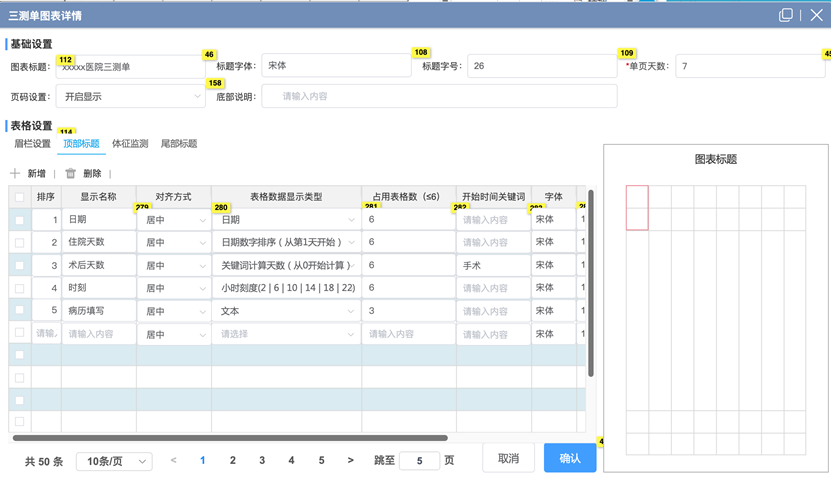Click the 图表标题 input field

[x=131, y=67]
